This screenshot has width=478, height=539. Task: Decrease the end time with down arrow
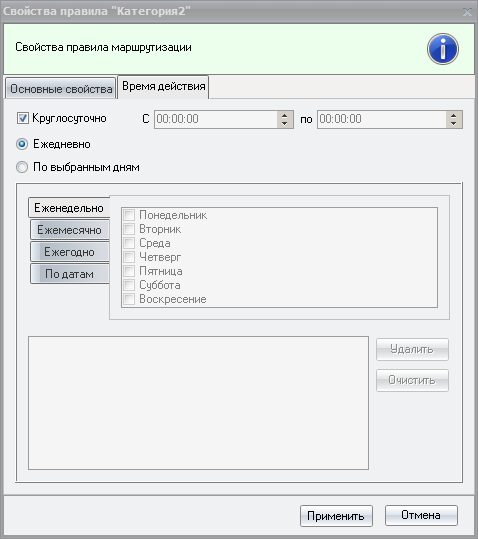(x=454, y=123)
